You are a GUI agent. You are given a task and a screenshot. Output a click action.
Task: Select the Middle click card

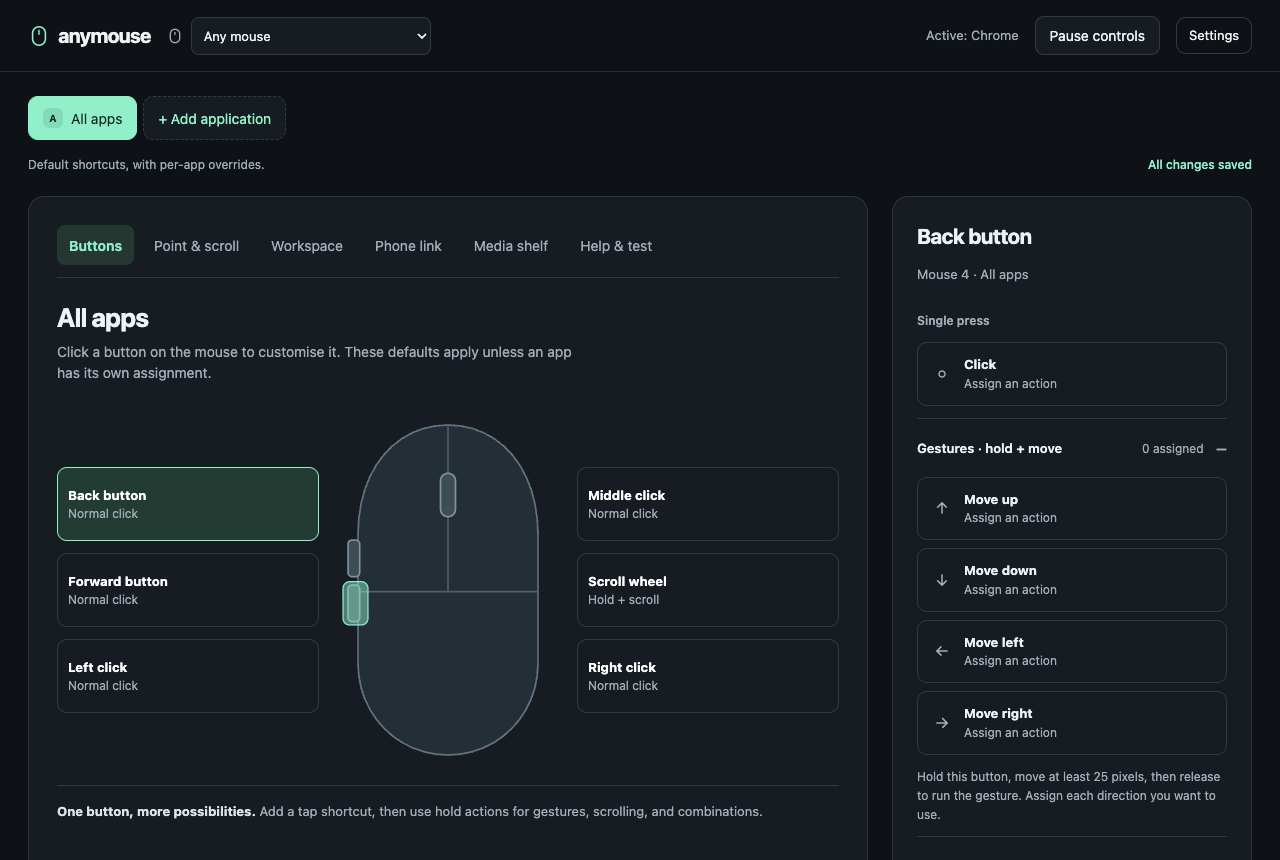tap(708, 504)
